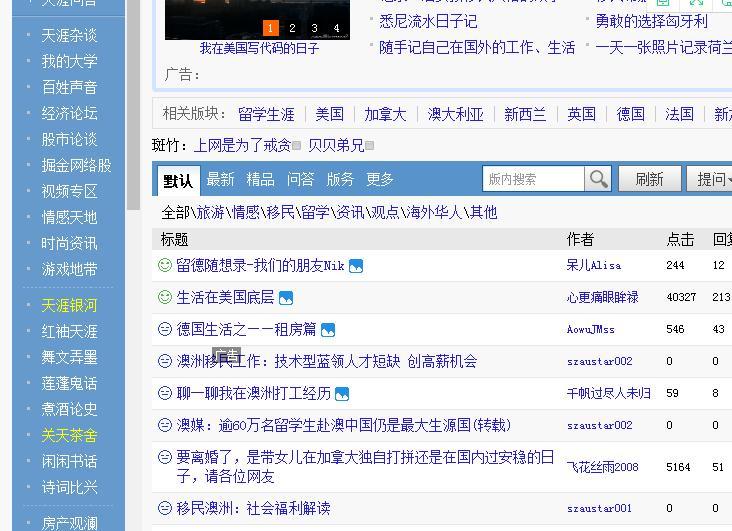Open author profile 呆儿Alisa
This screenshot has height=531, width=732.
(x=594, y=265)
